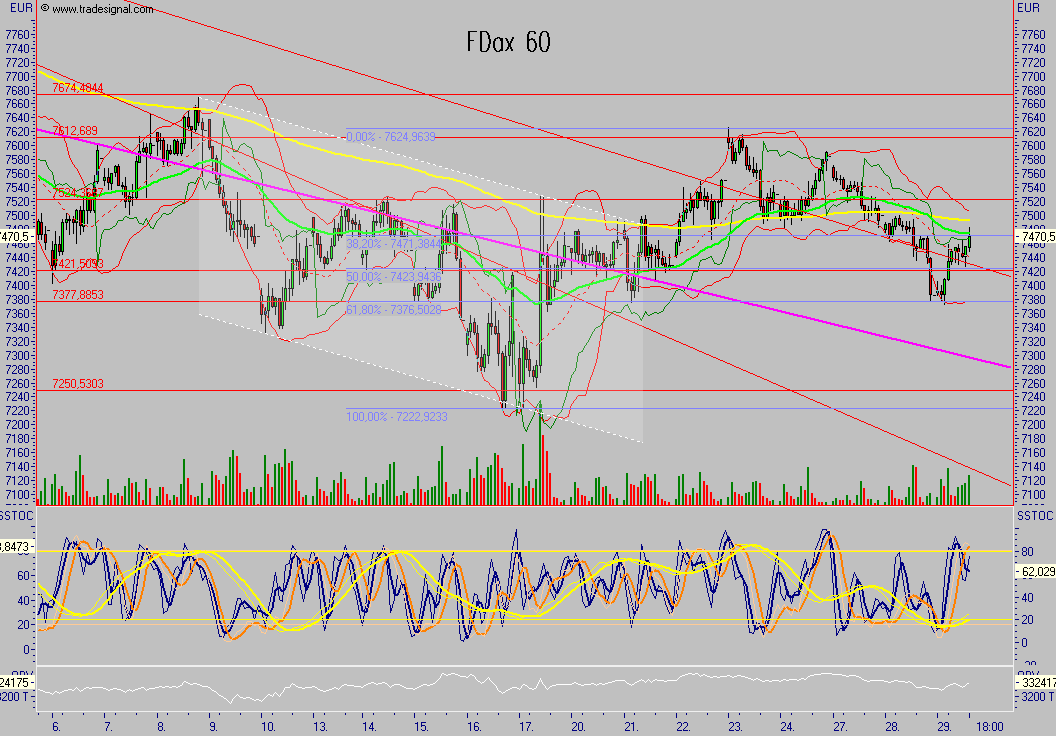Screen dimensions: 1056x736
Task: Click the 62,029 stochastic value tag
Action: click(x=1035, y=571)
